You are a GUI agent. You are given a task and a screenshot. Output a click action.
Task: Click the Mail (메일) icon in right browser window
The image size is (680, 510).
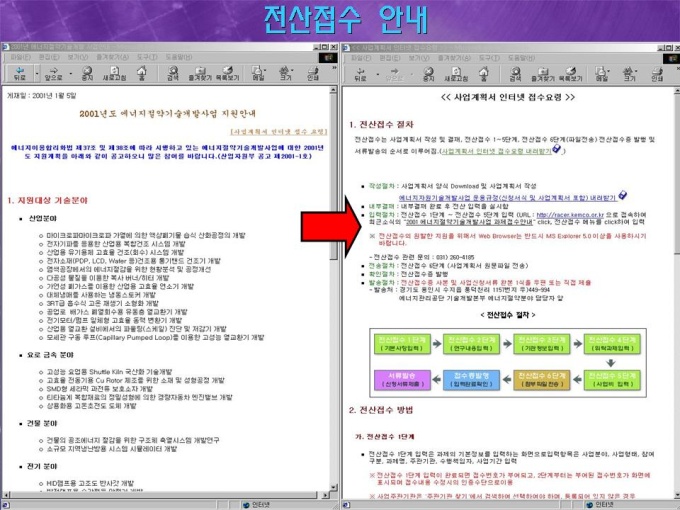(x=601, y=74)
